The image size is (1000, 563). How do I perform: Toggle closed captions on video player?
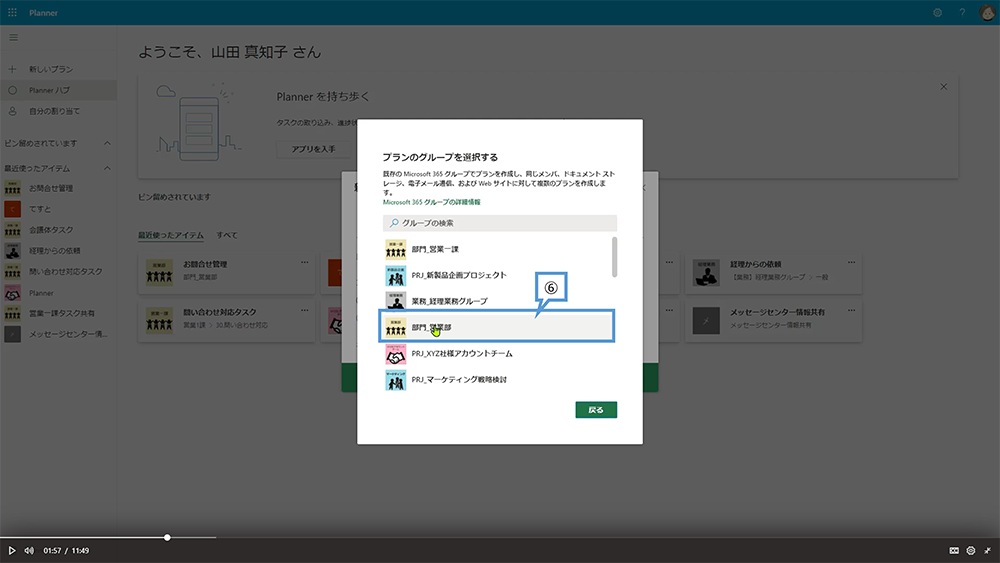953,550
